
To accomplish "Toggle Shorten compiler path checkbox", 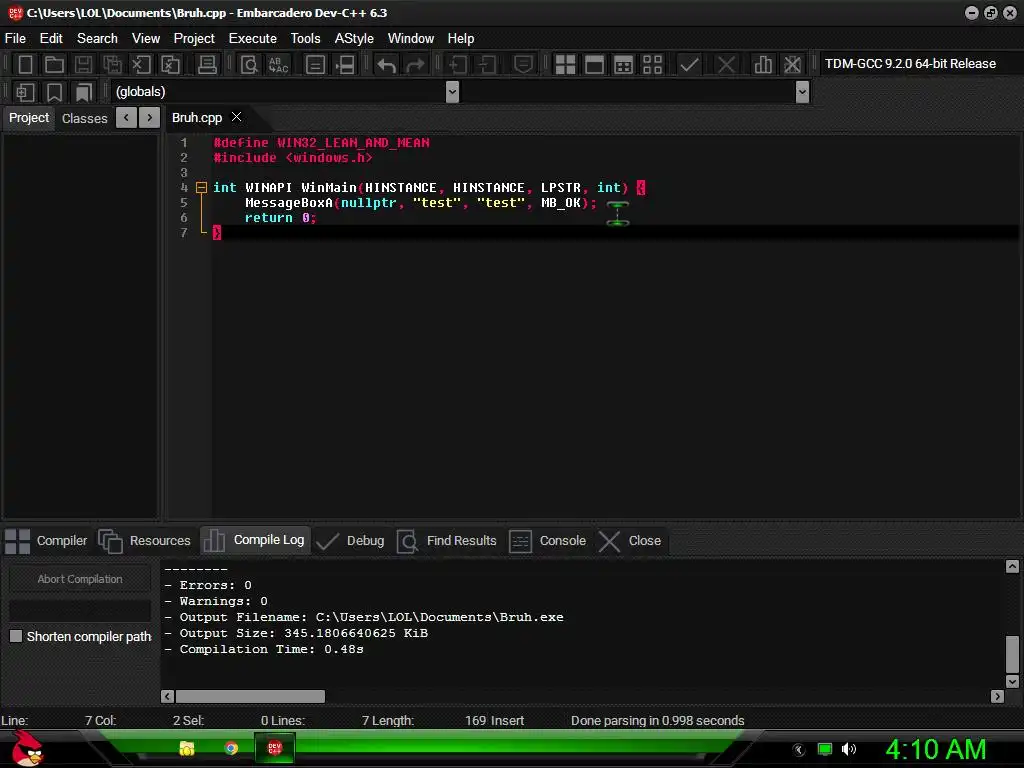I will point(16,636).
